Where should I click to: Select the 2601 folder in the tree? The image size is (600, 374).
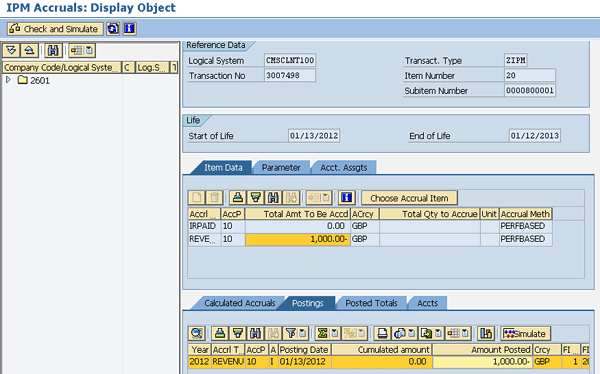click(34, 80)
